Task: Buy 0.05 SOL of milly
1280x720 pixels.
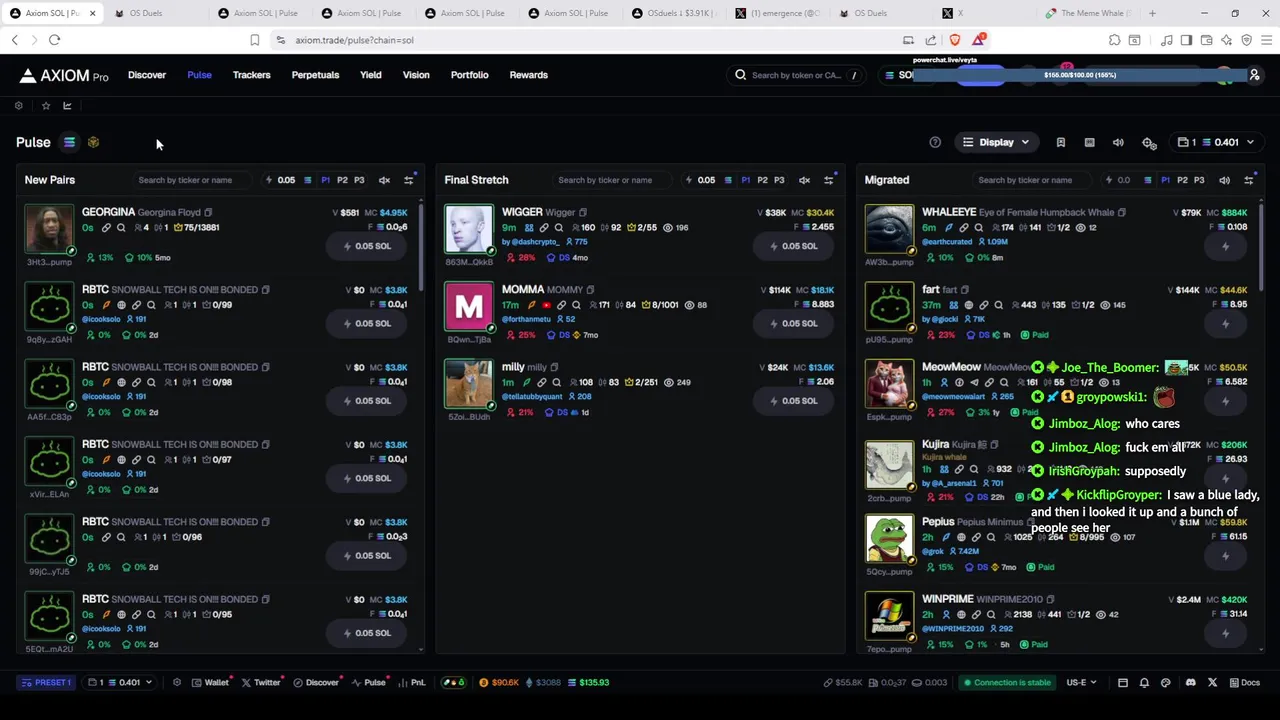Action: [793, 401]
